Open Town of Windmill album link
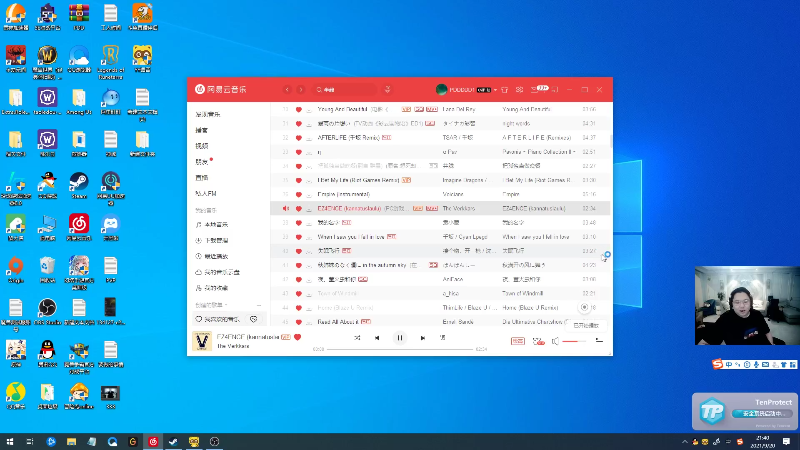The image size is (800, 450). coord(522,293)
